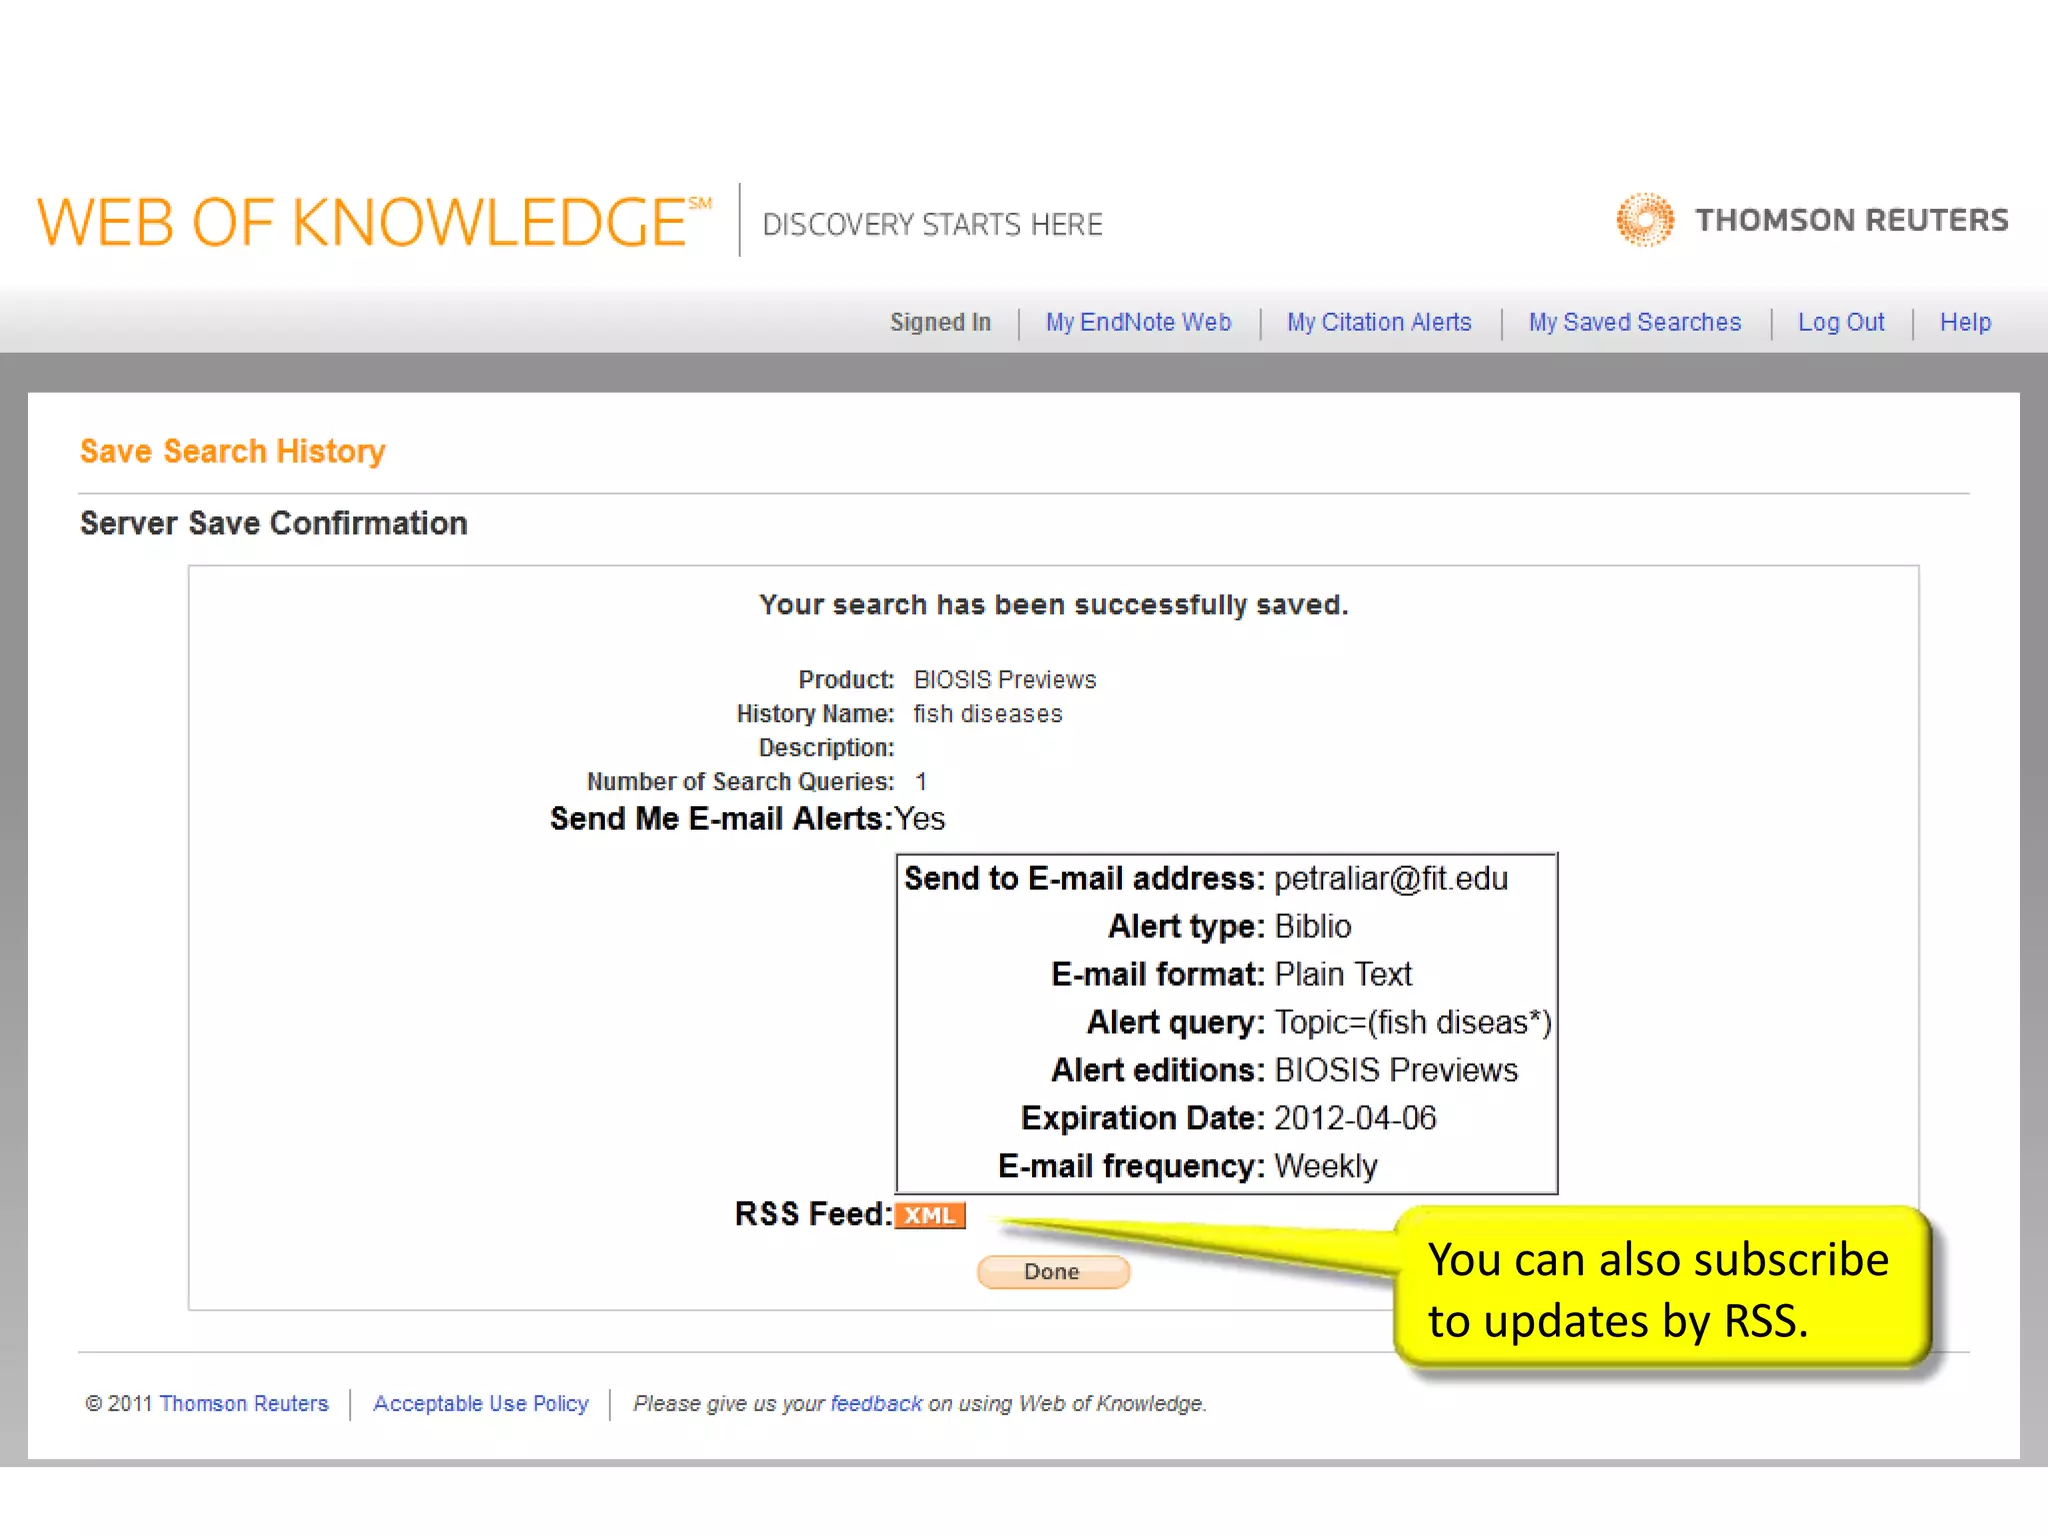2048x1536 pixels.
Task: Click the 'BIOSIS Previews' product value
Action: click(1005, 680)
